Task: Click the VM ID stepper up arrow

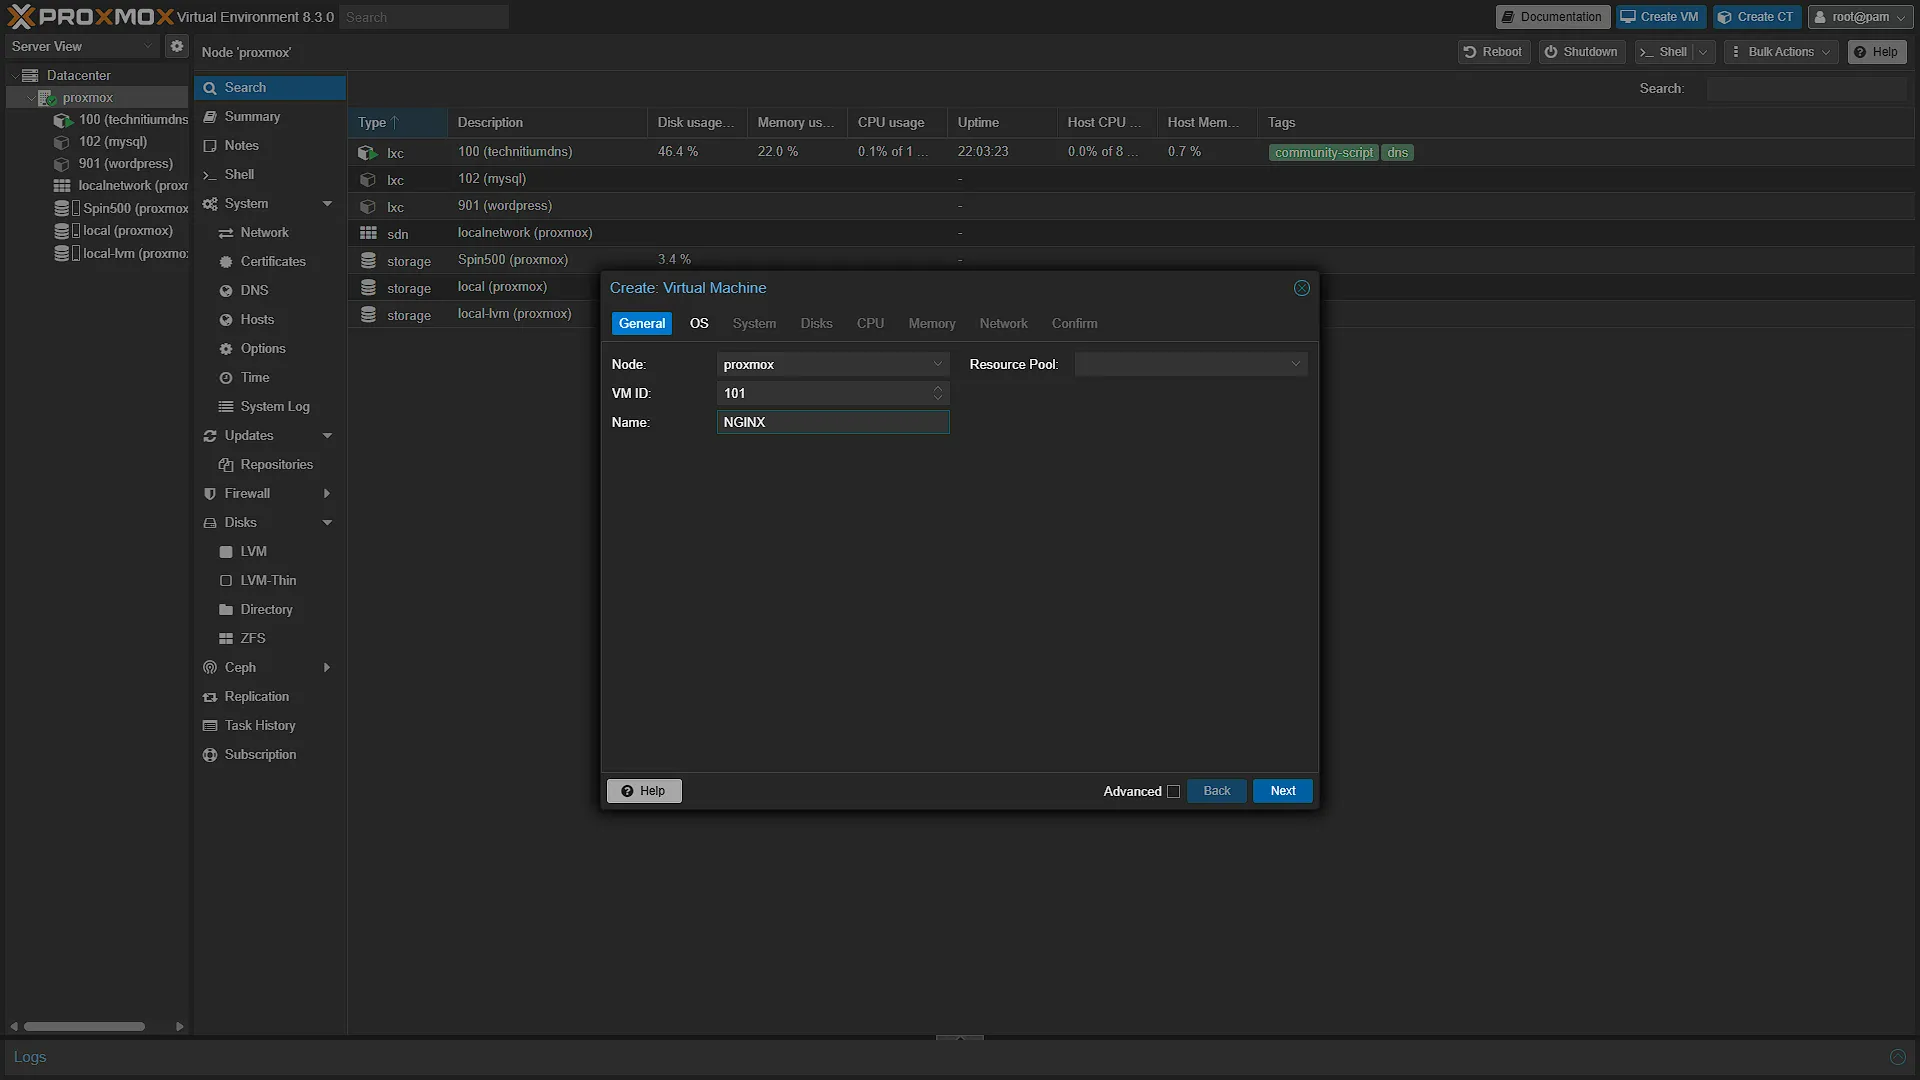Action: click(938, 388)
